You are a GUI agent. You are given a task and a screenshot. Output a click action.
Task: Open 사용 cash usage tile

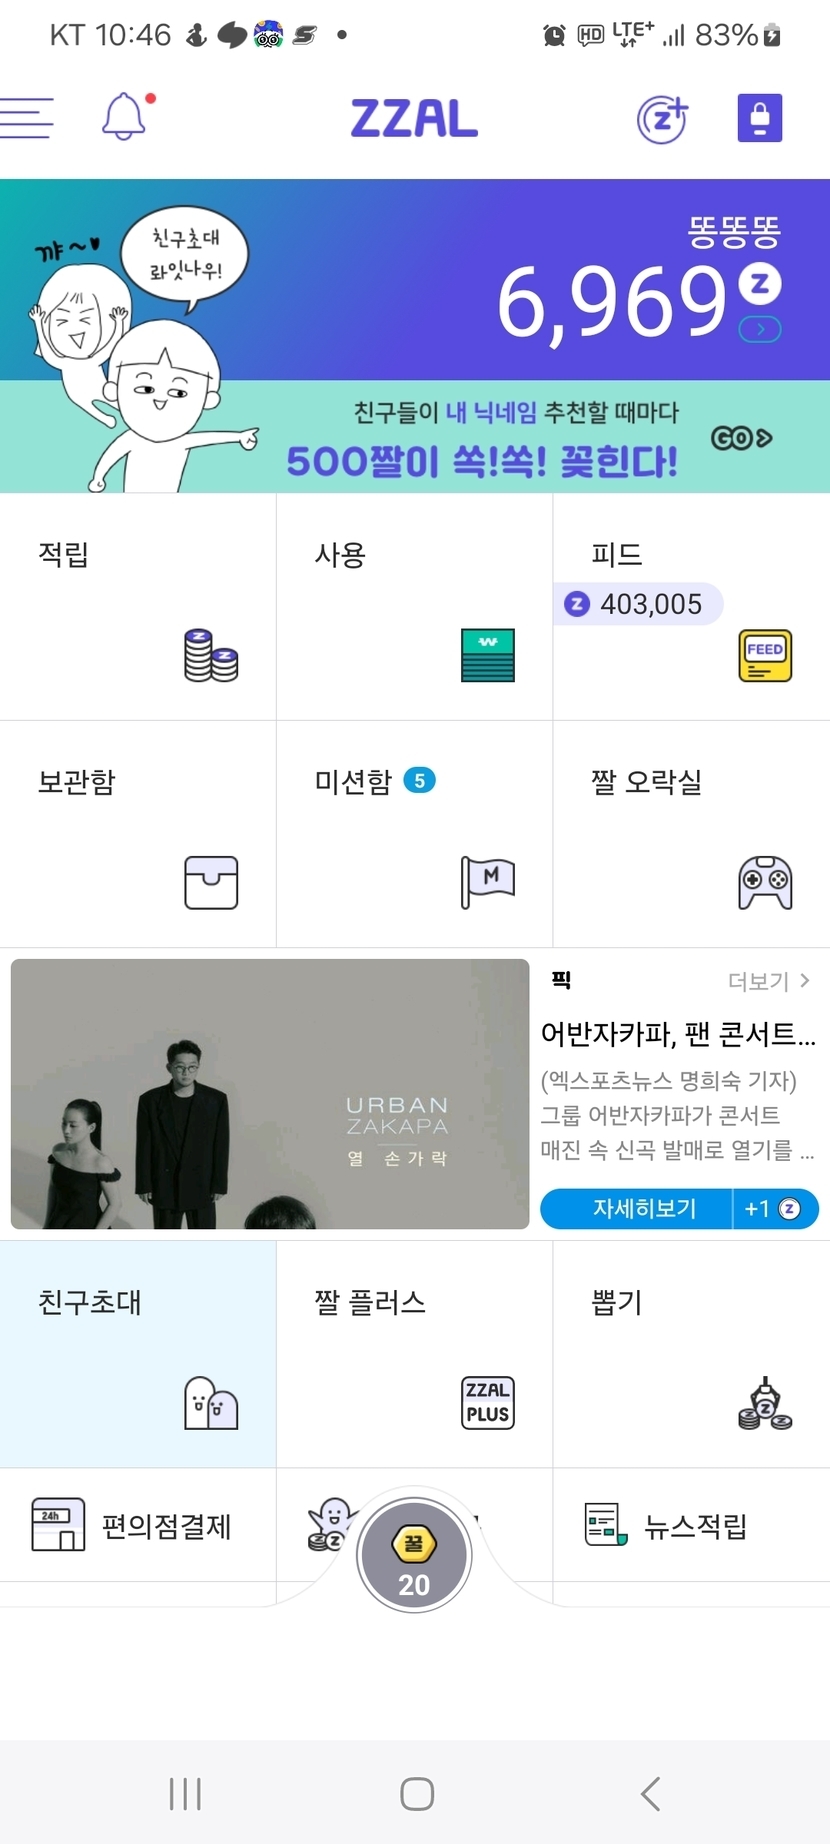(414, 607)
